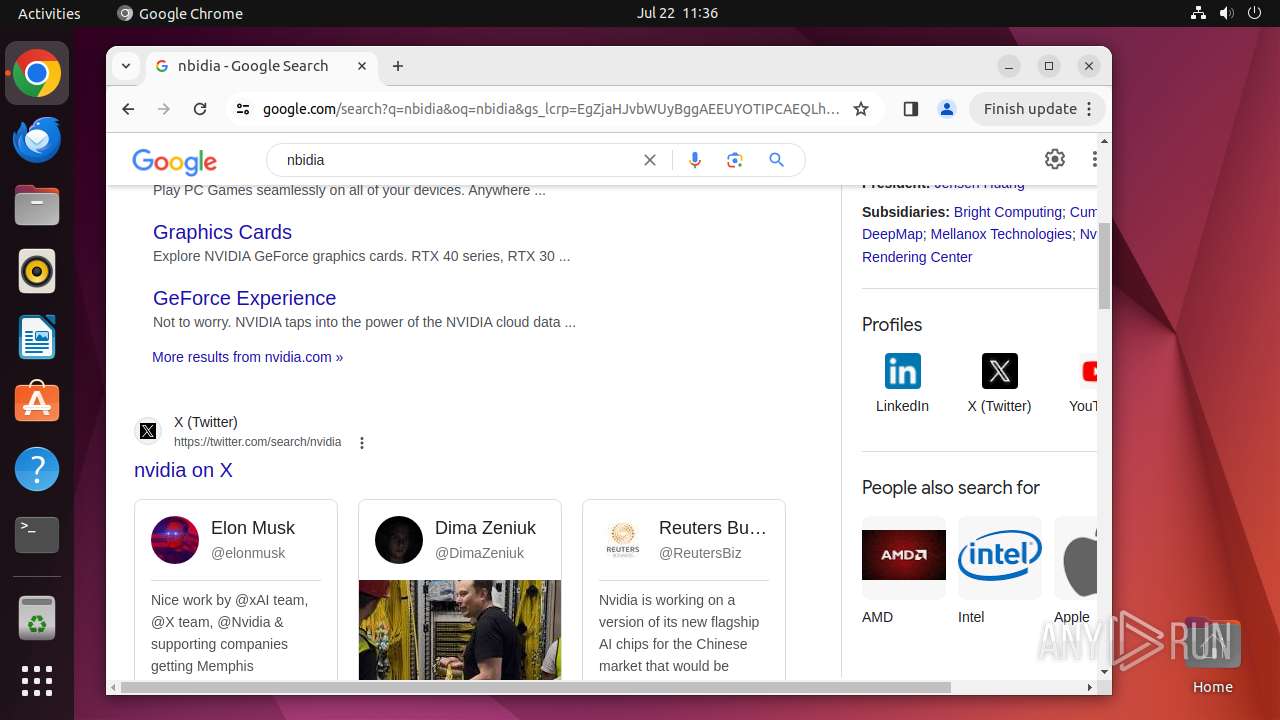The height and width of the screenshot is (720, 1280).
Task: Bookmark this page with the star icon
Action: [861, 109]
